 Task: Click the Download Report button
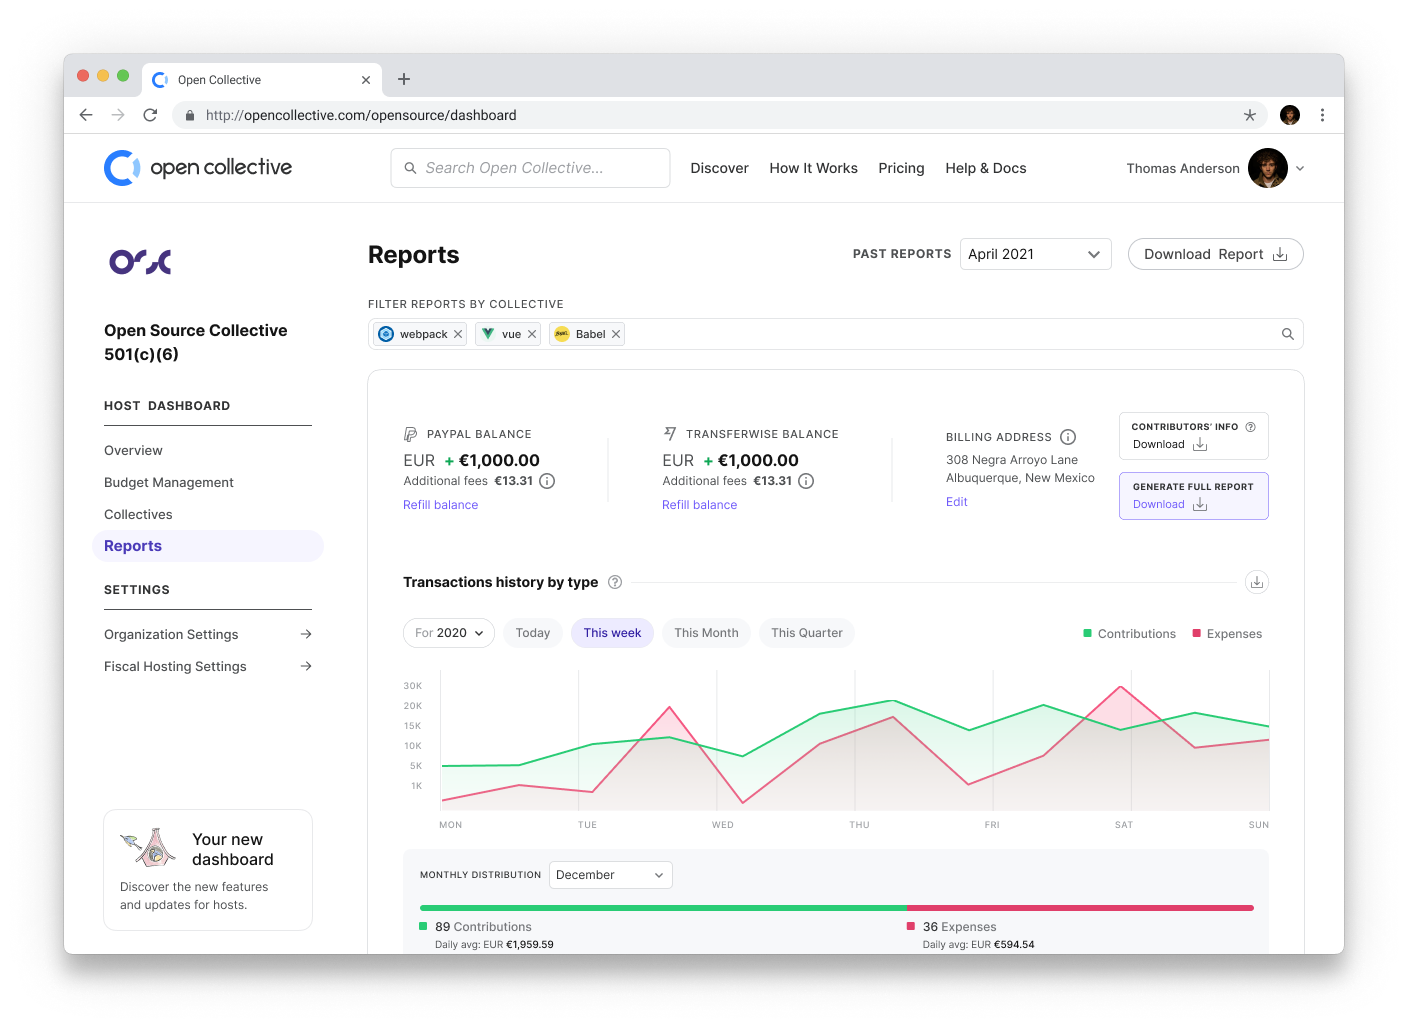pos(1215,254)
